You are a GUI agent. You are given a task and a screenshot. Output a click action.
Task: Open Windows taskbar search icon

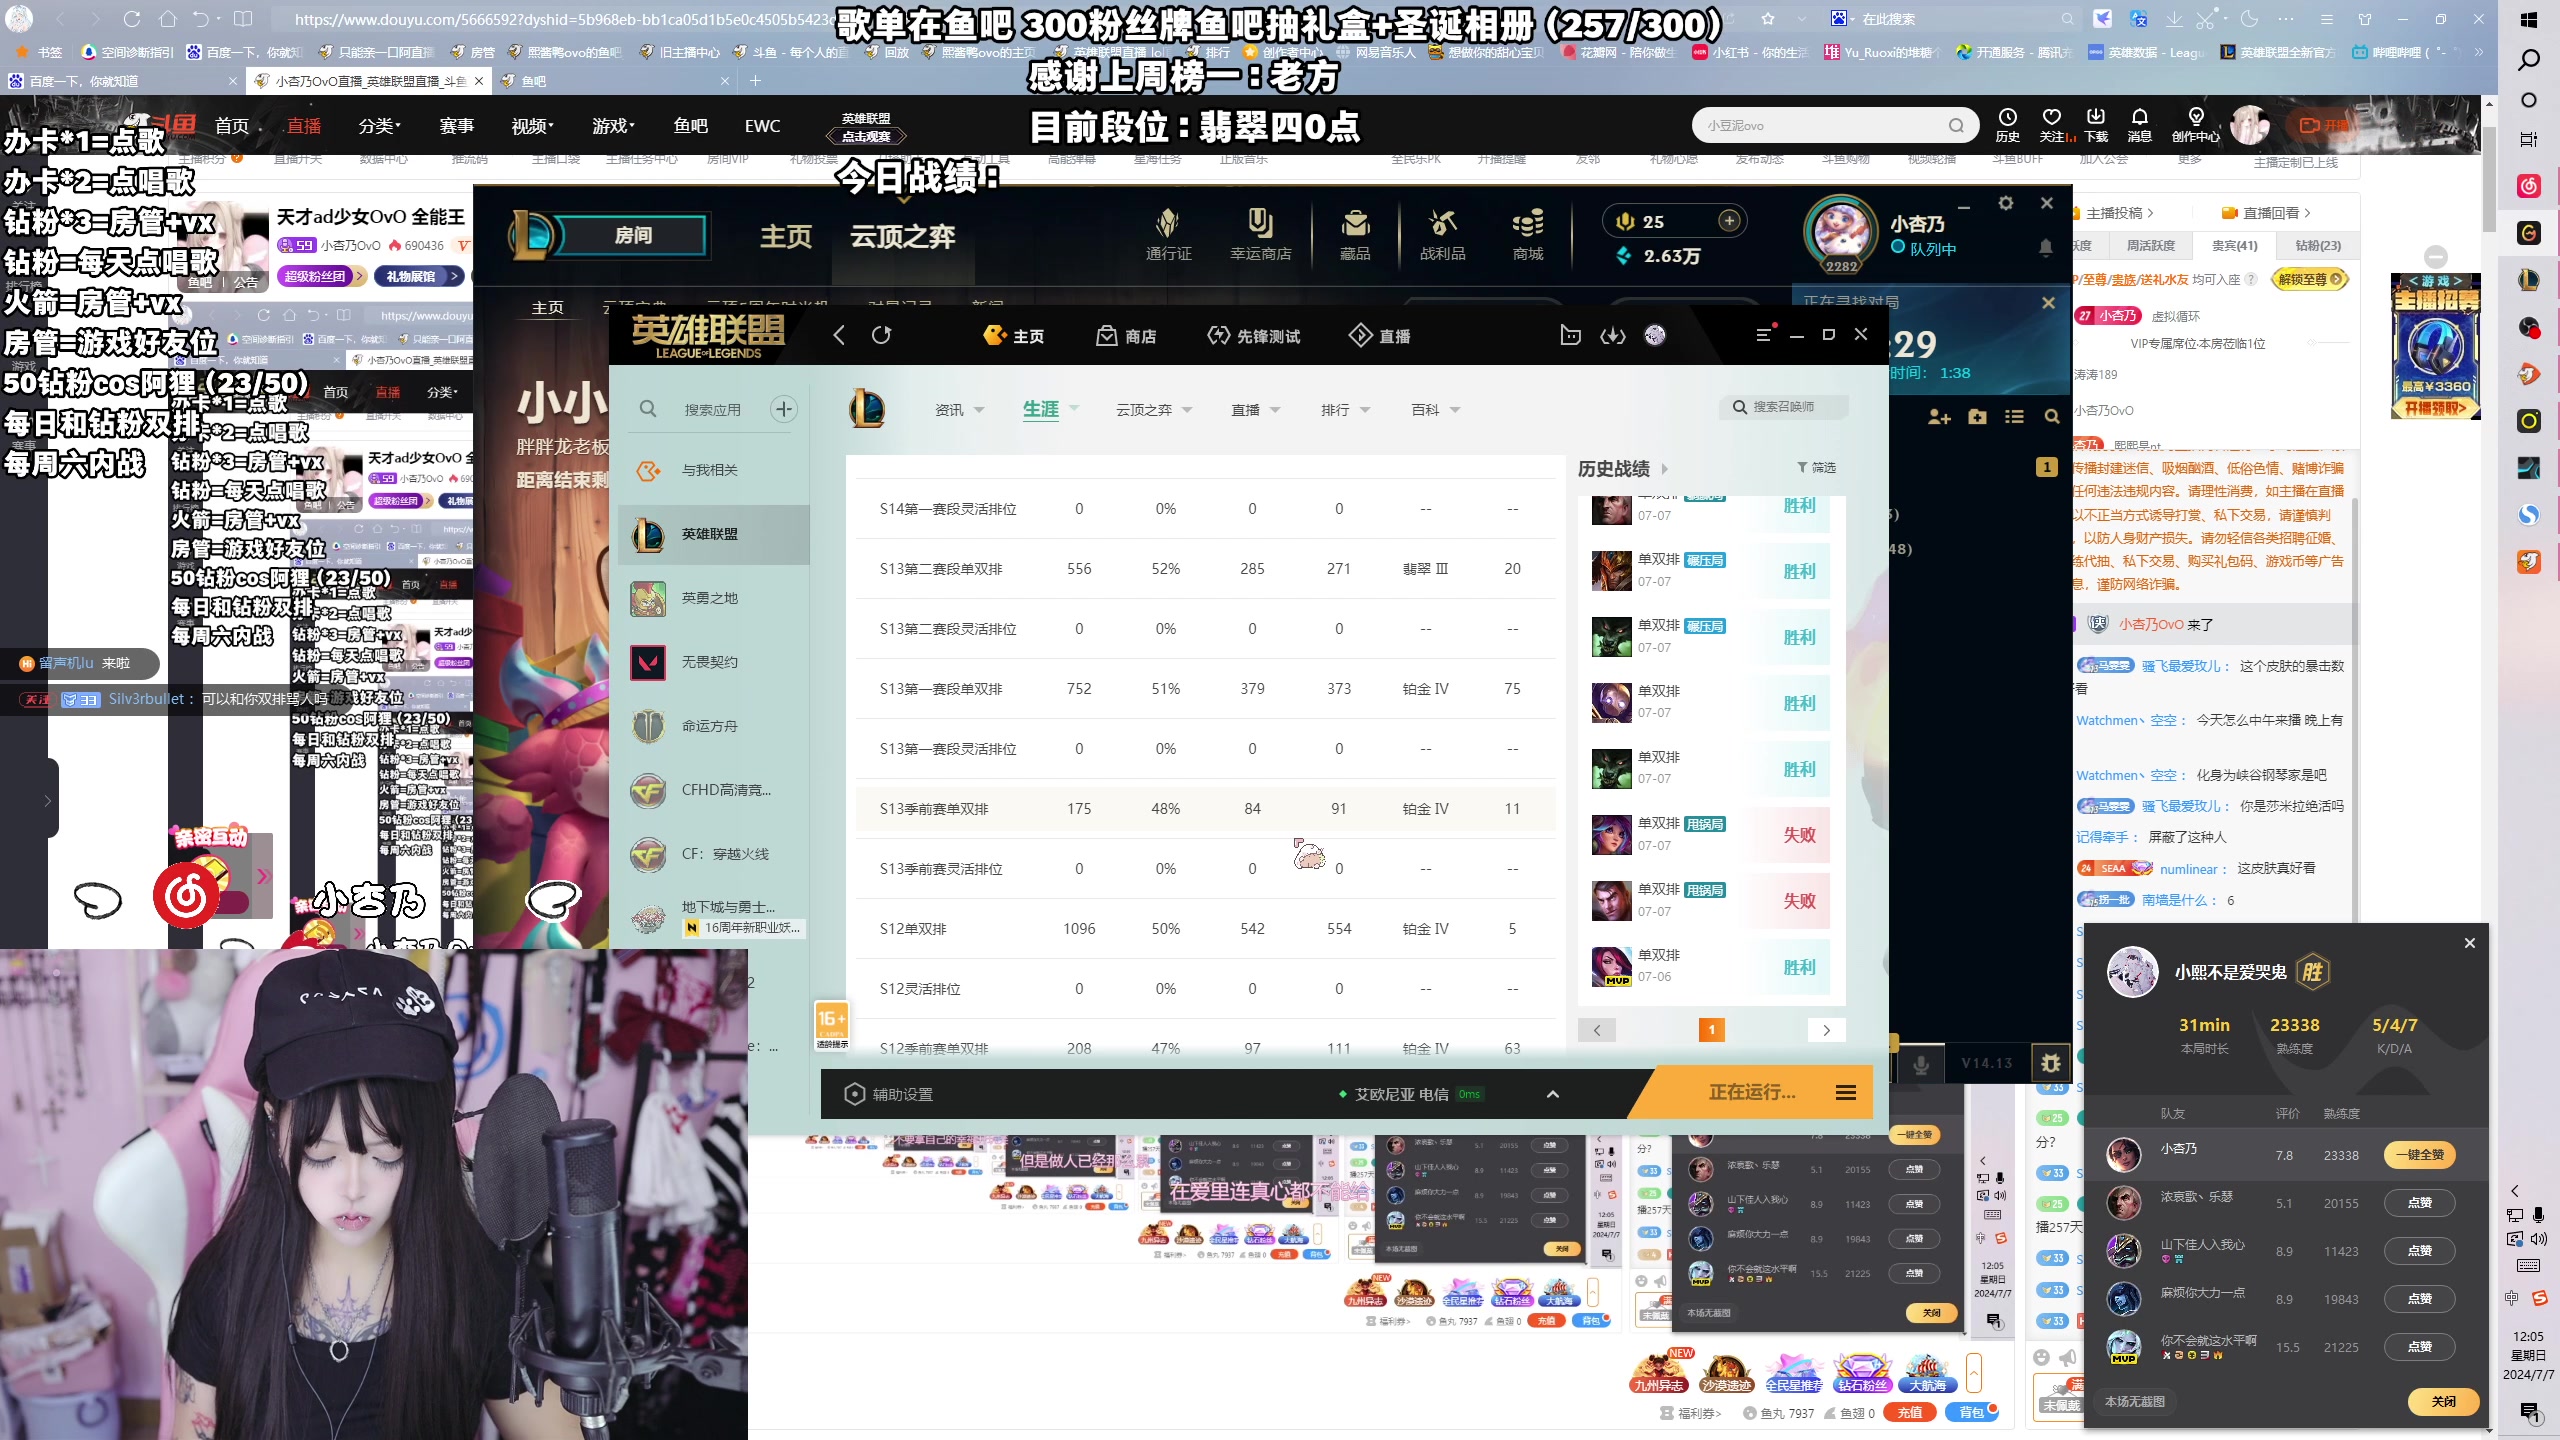[2529, 60]
